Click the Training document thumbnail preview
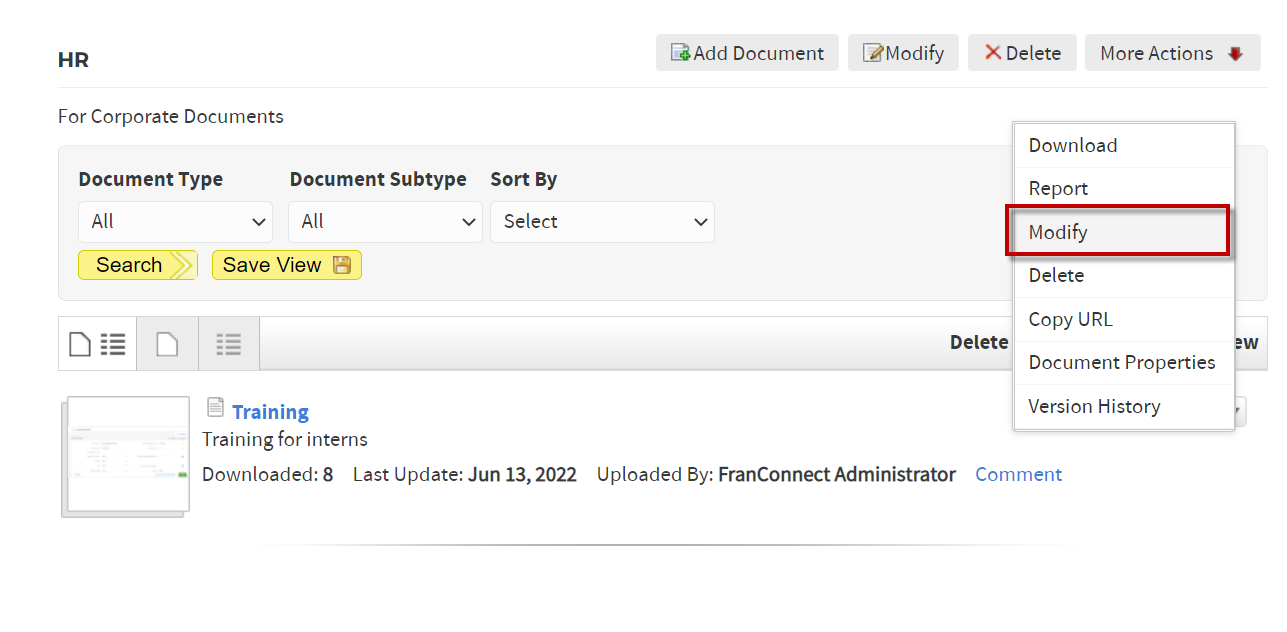The height and width of the screenshot is (632, 1287). (126, 456)
